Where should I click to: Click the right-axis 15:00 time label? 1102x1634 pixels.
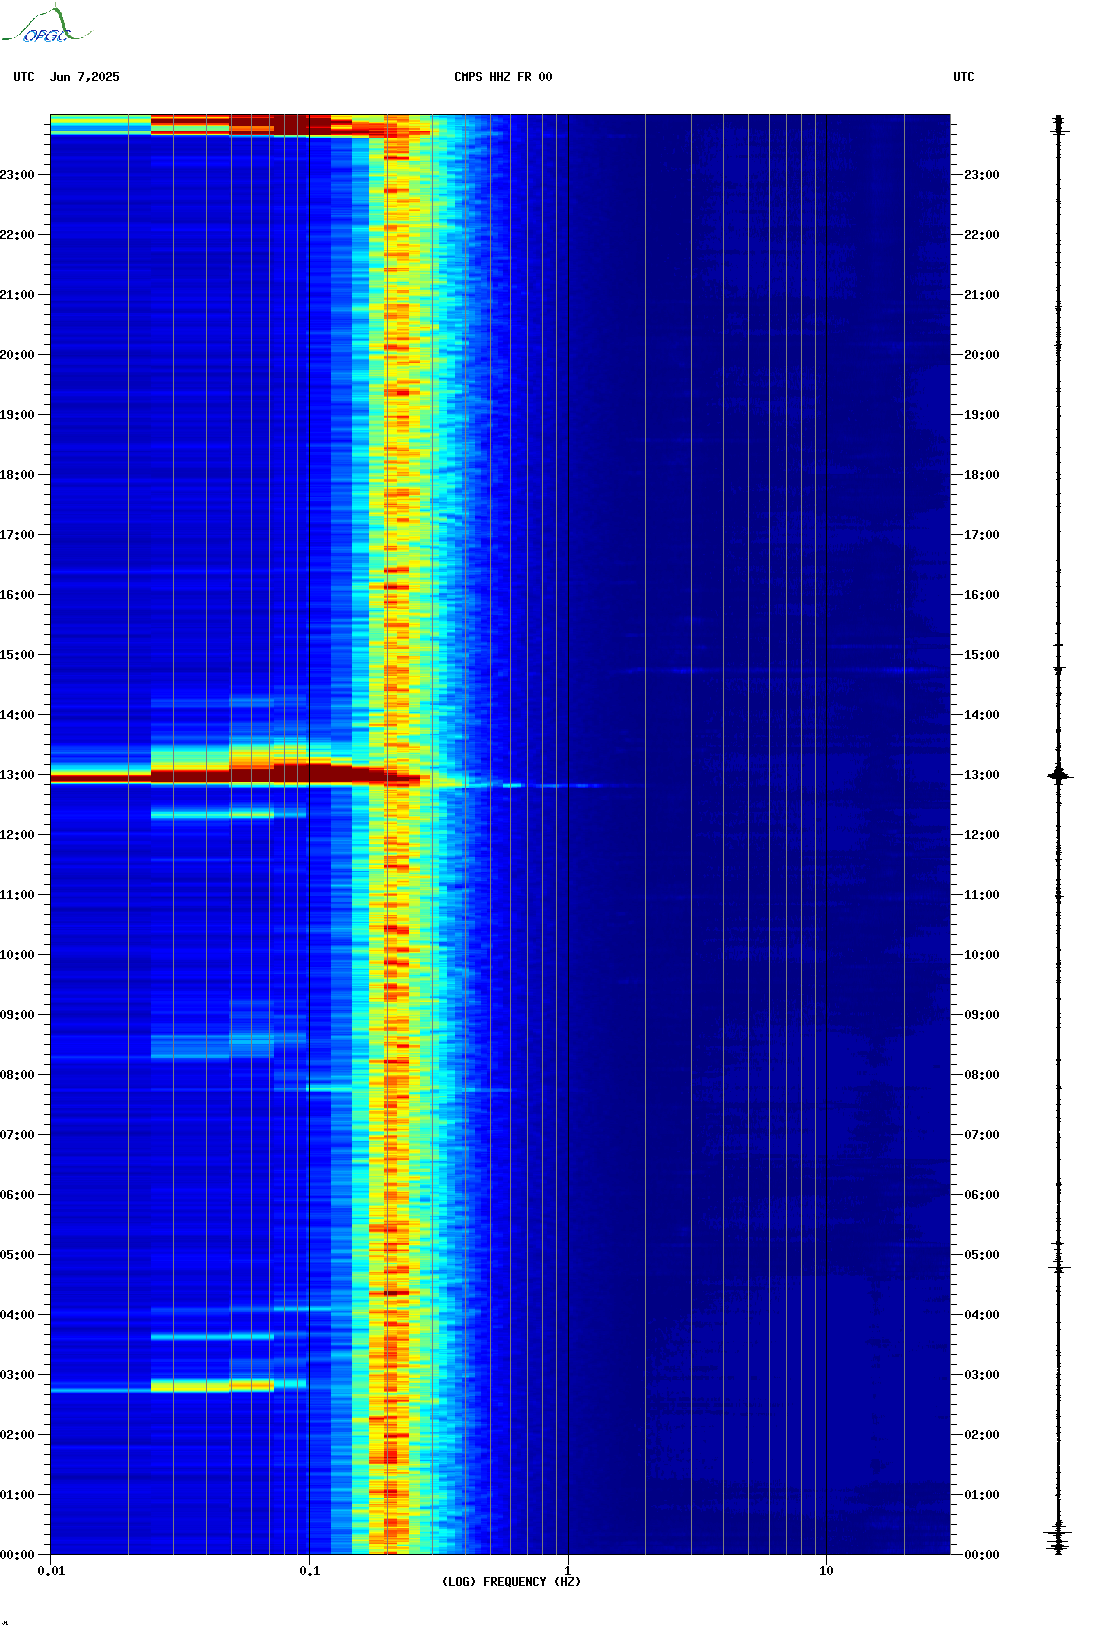point(982,655)
